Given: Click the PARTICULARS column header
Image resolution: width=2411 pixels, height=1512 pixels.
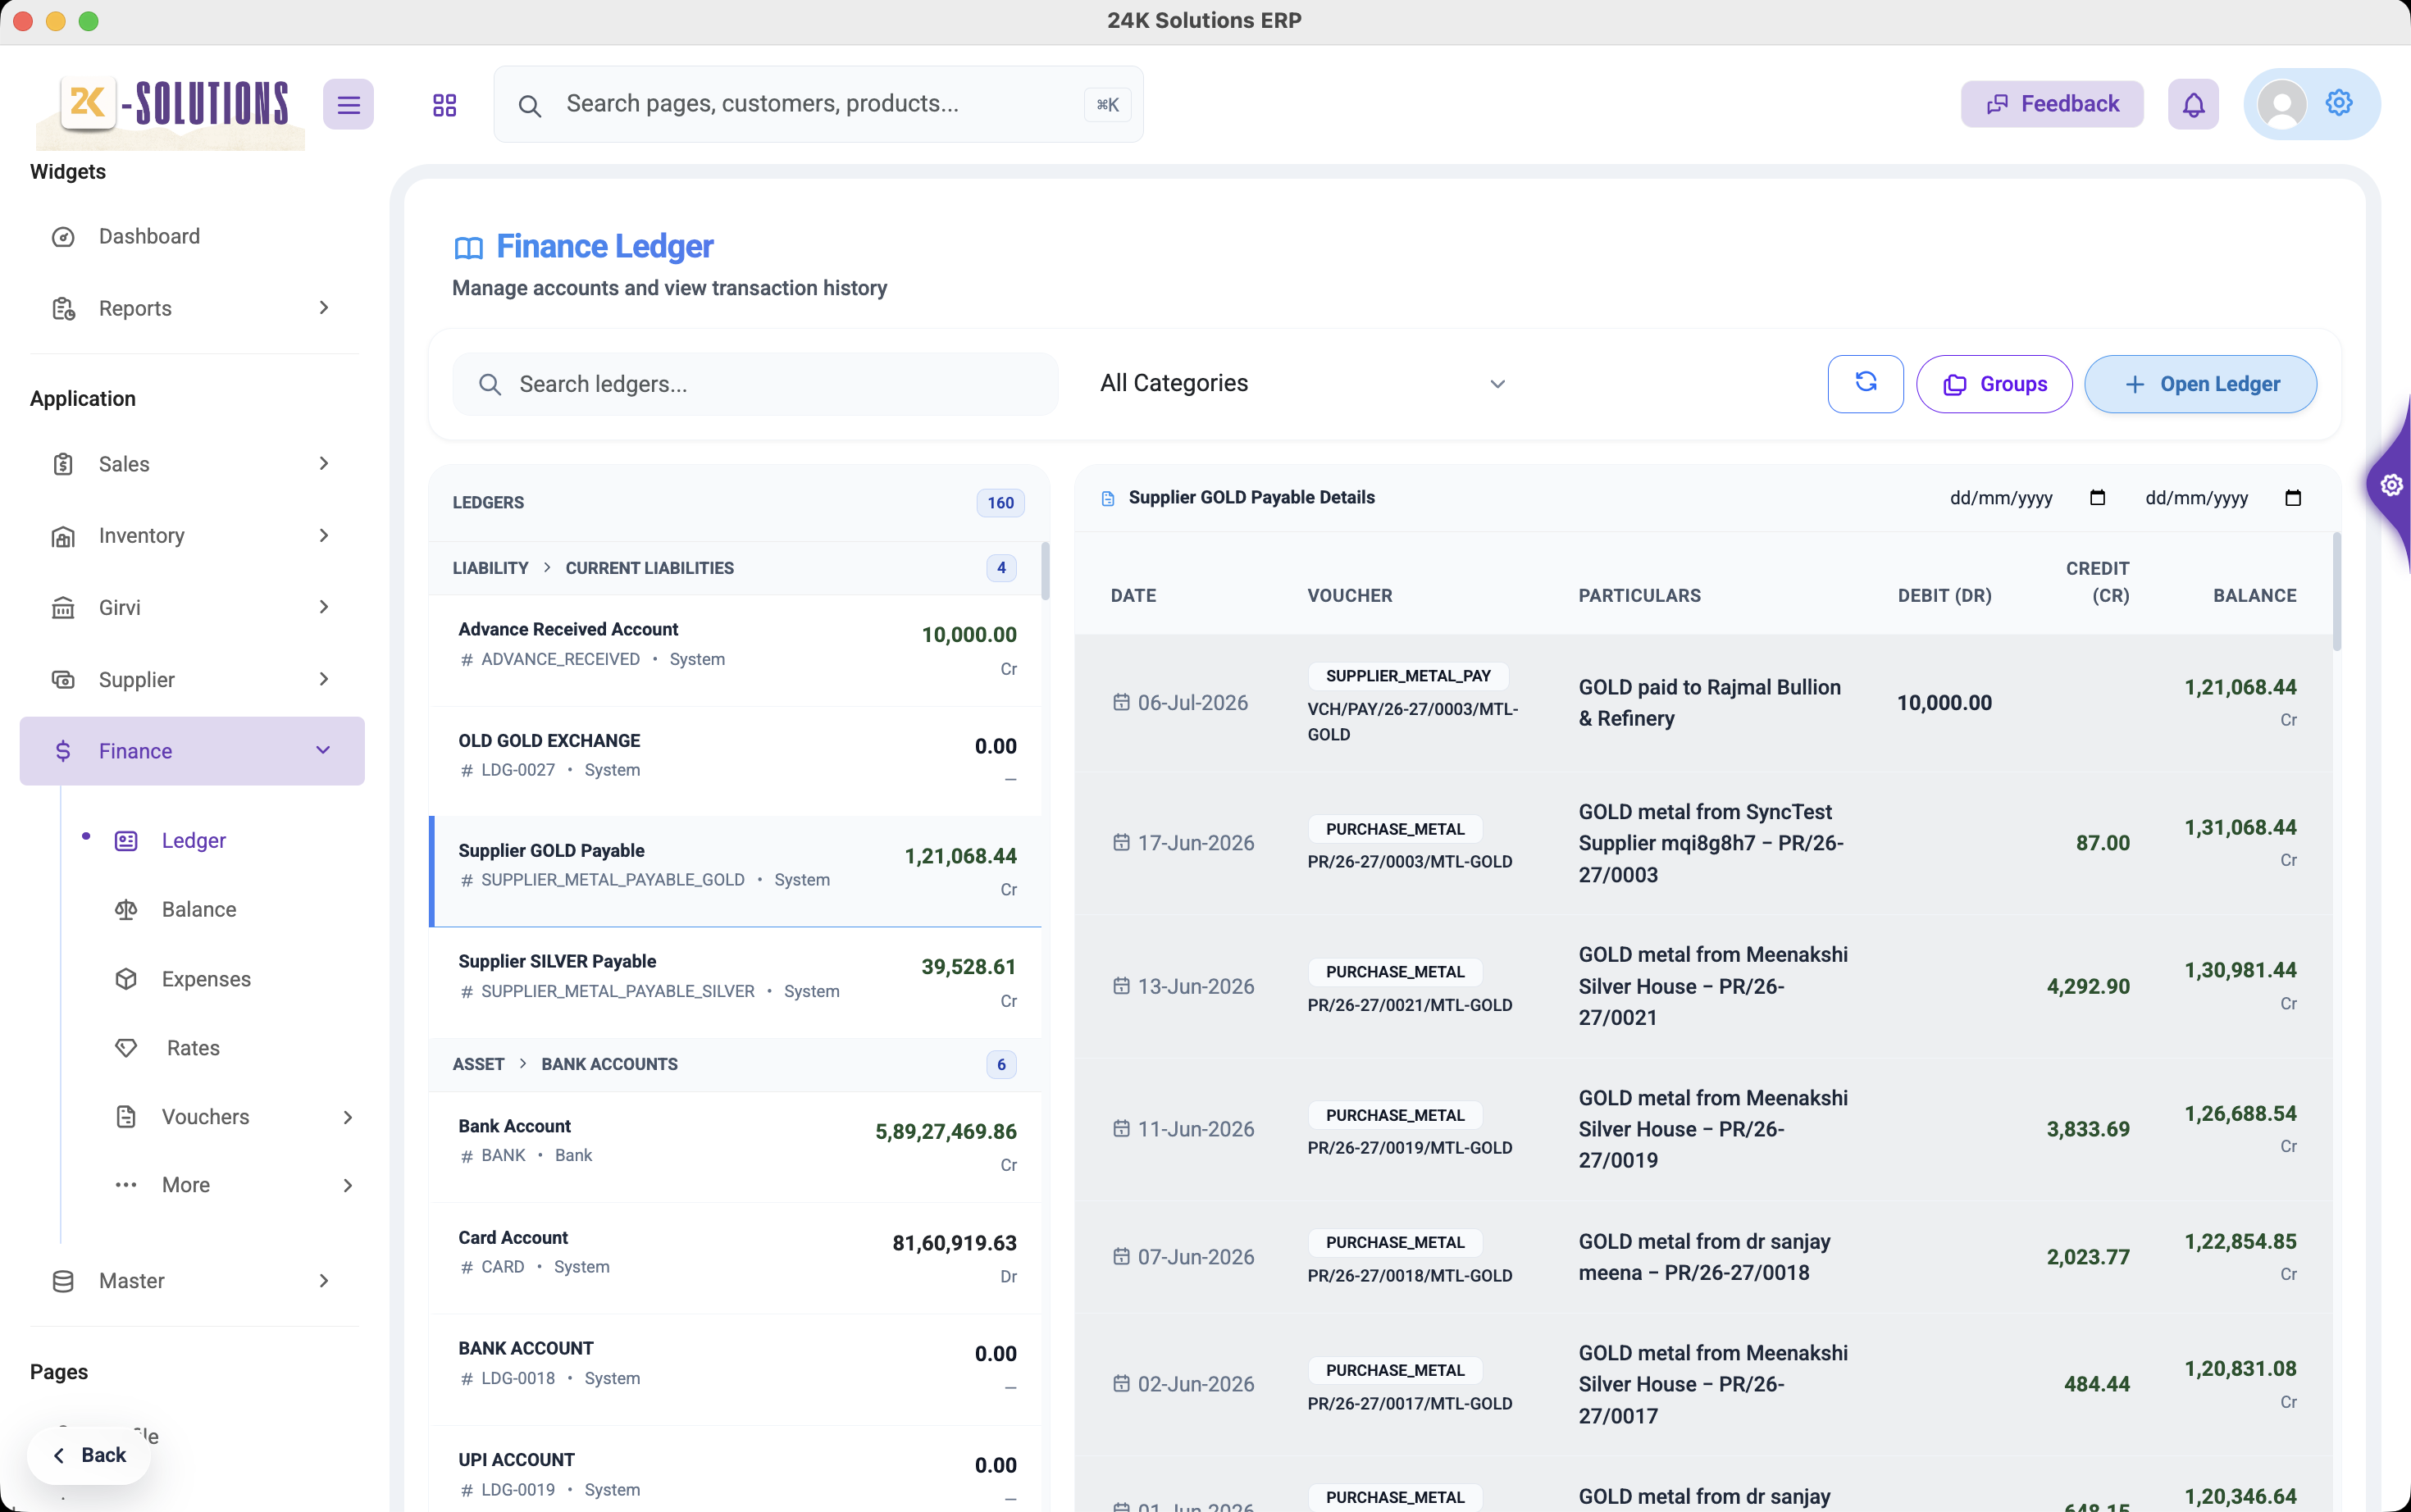Looking at the screenshot, I should [1639, 596].
